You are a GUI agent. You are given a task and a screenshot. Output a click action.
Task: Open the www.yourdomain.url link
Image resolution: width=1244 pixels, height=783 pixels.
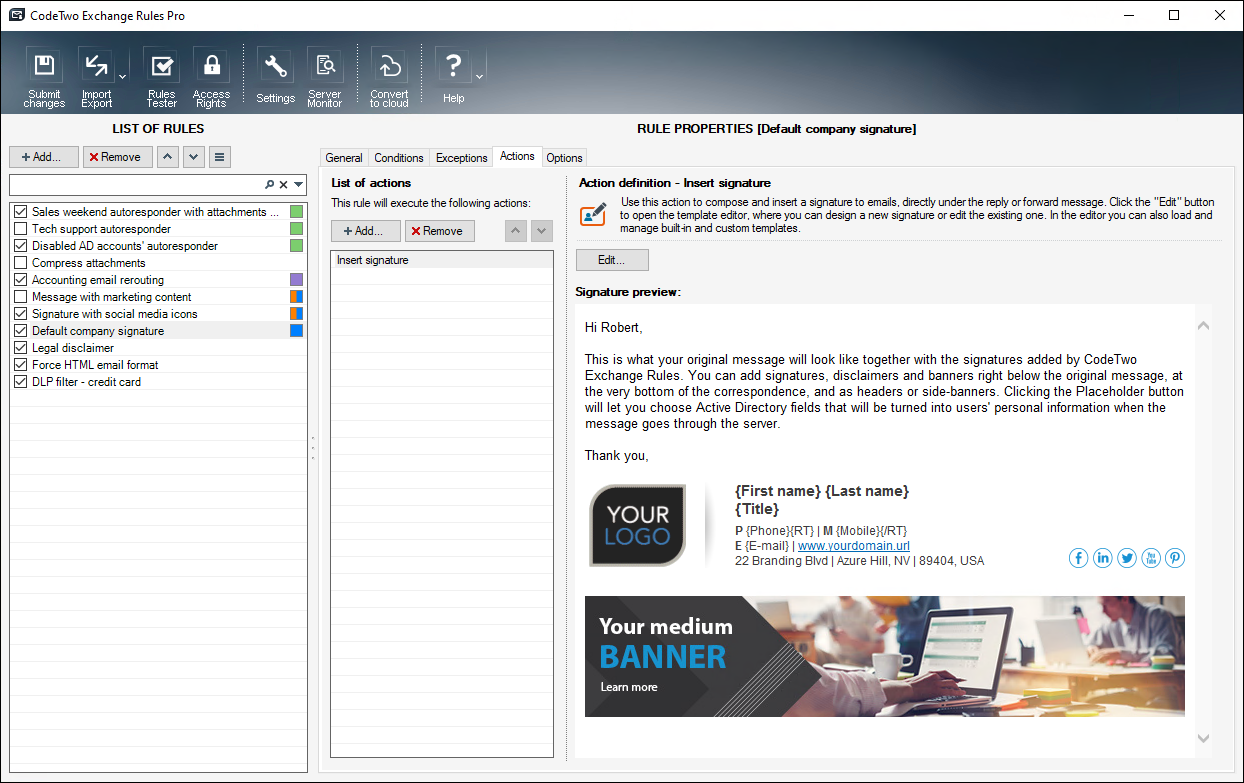pos(854,546)
